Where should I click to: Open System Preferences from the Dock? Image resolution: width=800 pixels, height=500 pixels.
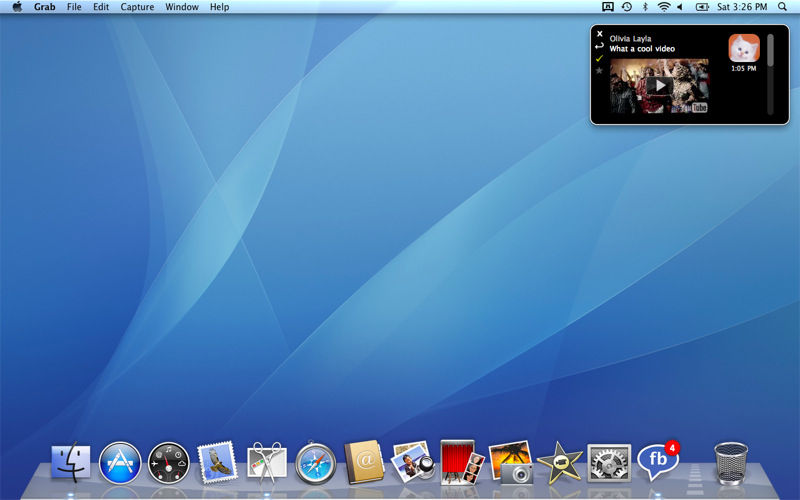click(x=608, y=463)
